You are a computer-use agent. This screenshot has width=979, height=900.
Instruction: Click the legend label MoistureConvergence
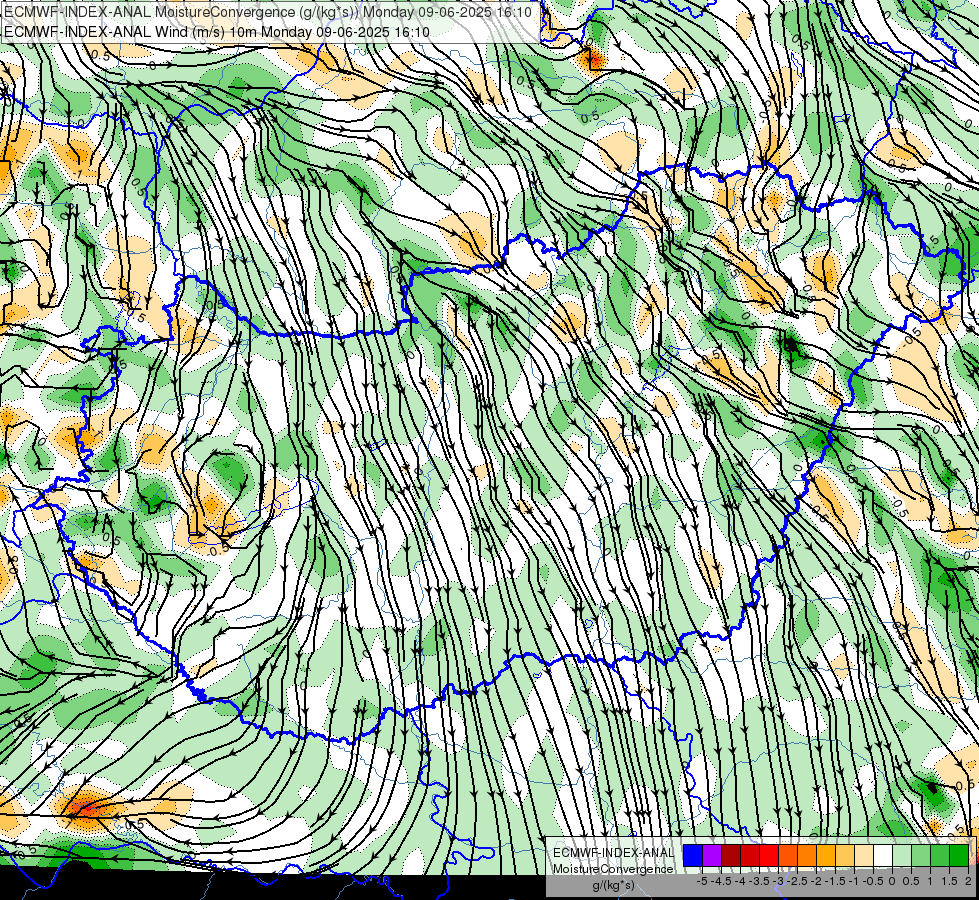point(613,869)
